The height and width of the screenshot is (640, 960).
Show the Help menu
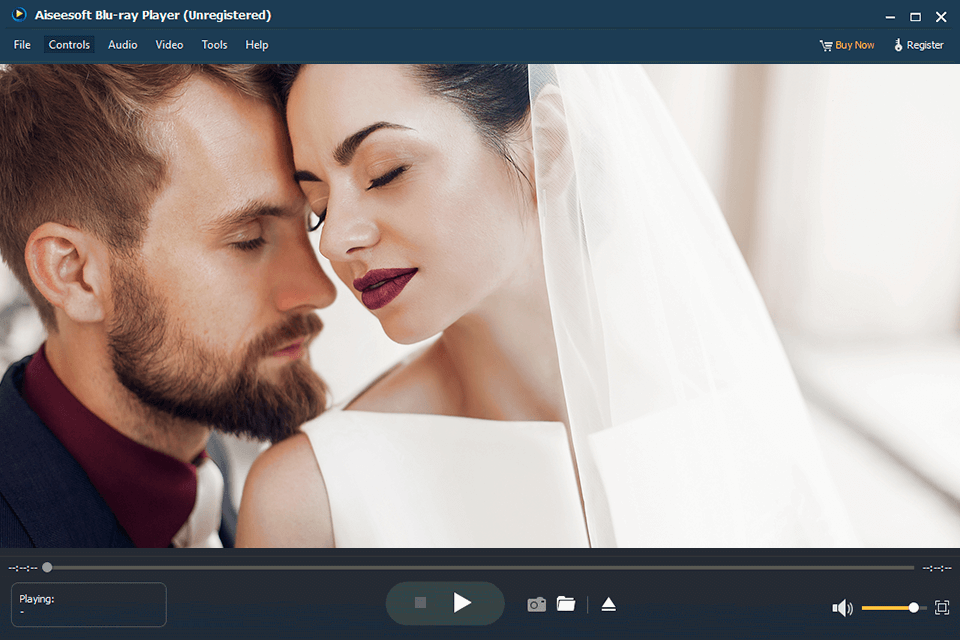pyautogui.click(x=257, y=45)
